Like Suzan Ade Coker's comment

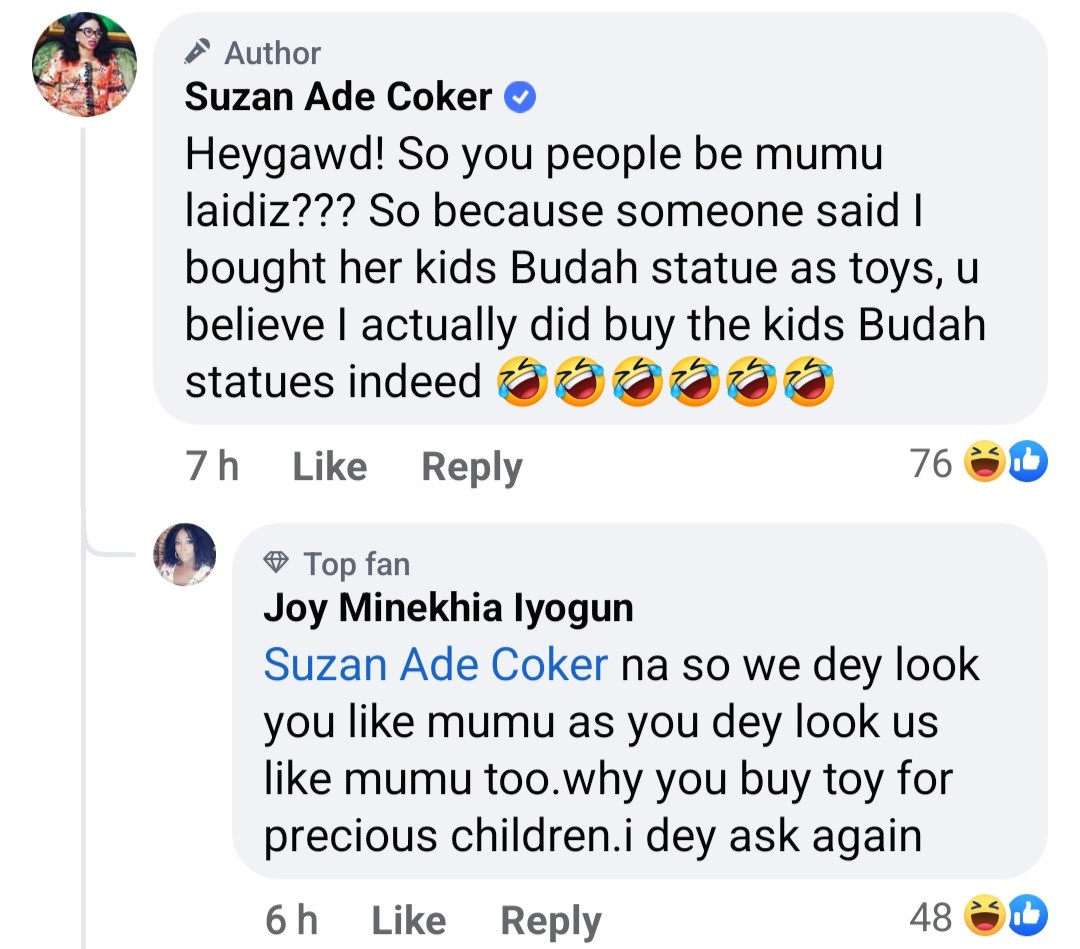(329, 466)
